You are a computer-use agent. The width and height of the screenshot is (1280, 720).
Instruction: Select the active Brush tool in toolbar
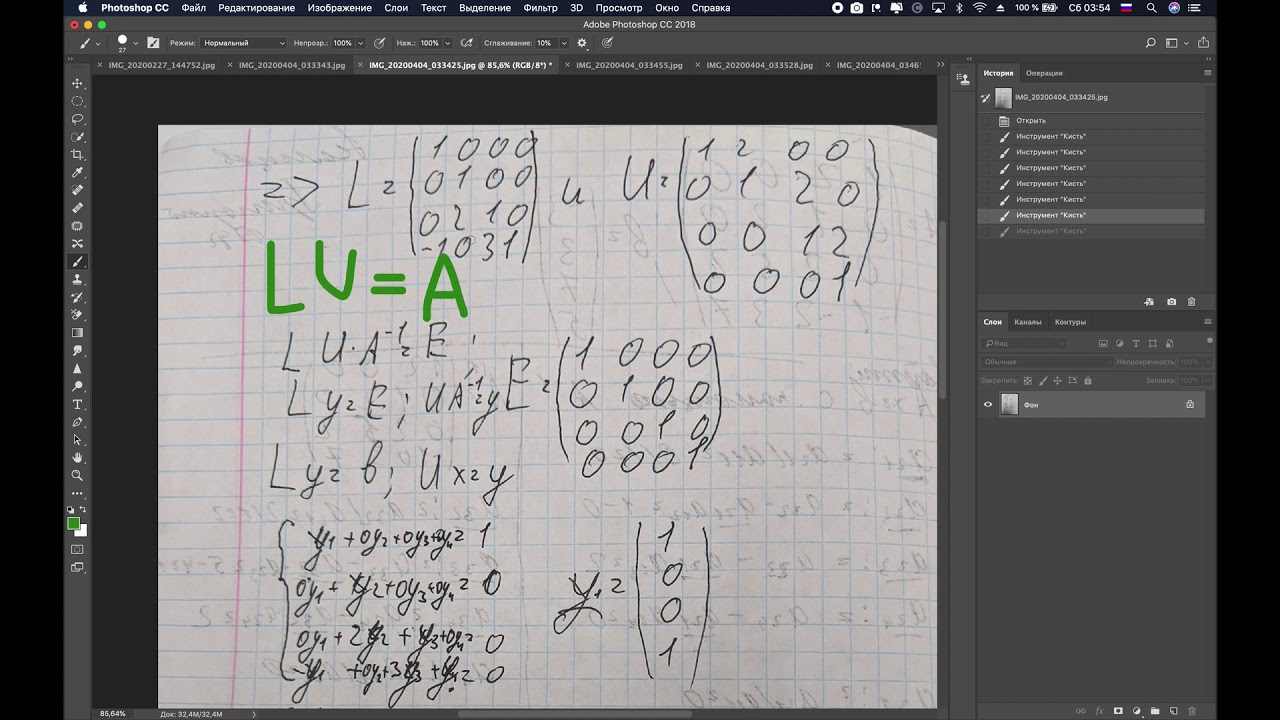(x=77, y=262)
